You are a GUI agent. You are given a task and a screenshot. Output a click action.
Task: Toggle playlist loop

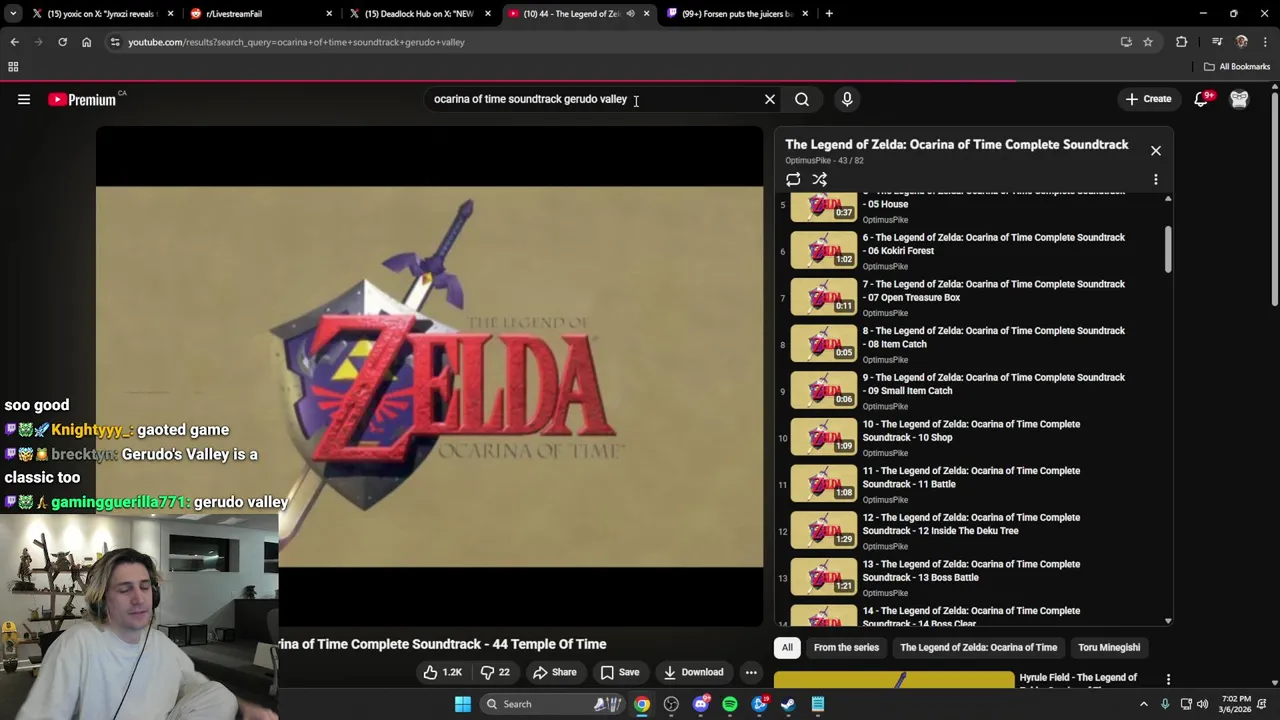click(x=793, y=179)
